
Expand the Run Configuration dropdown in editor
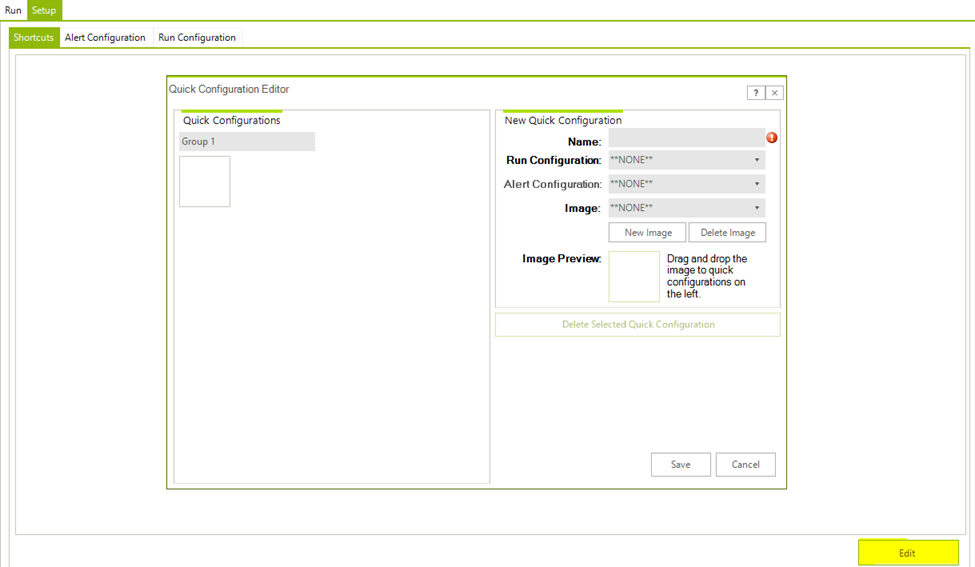(686, 160)
